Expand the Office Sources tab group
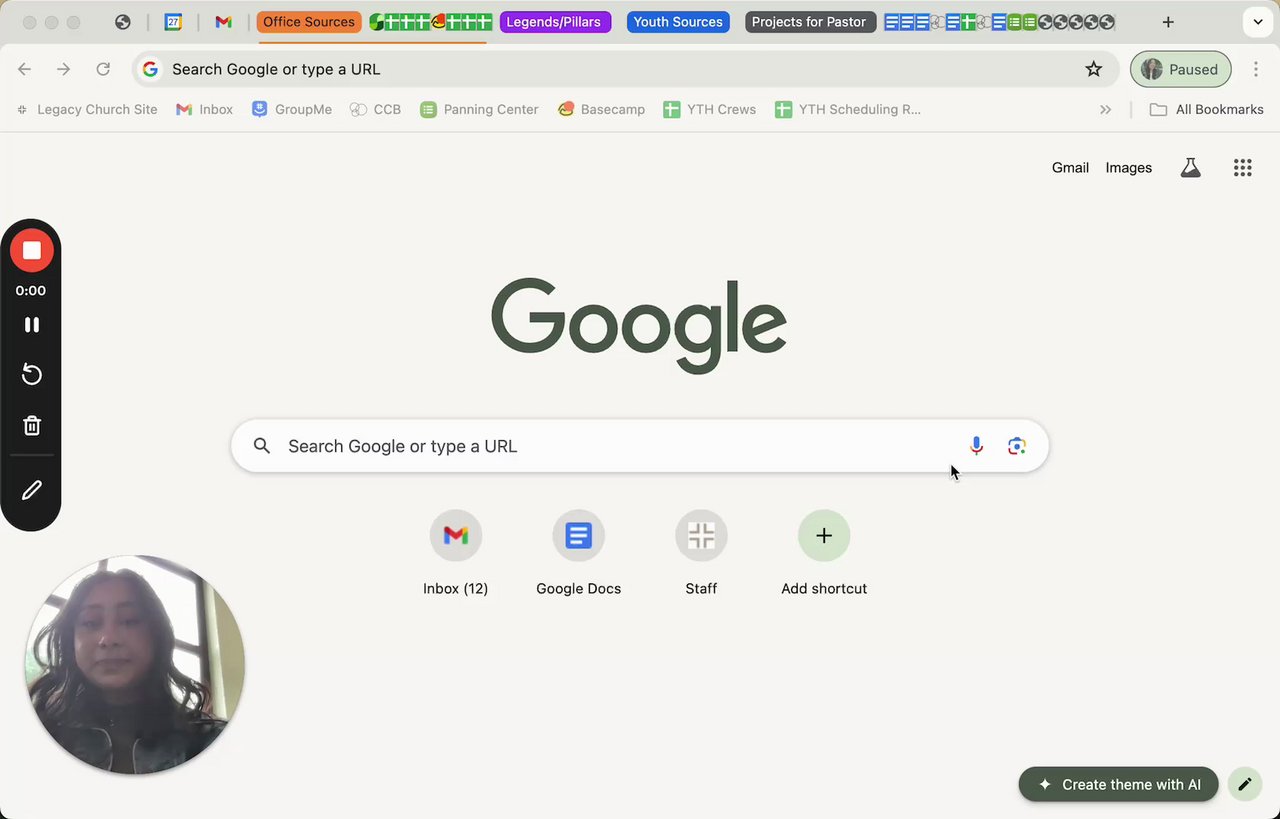1280x819 pixels. (309, 22)
